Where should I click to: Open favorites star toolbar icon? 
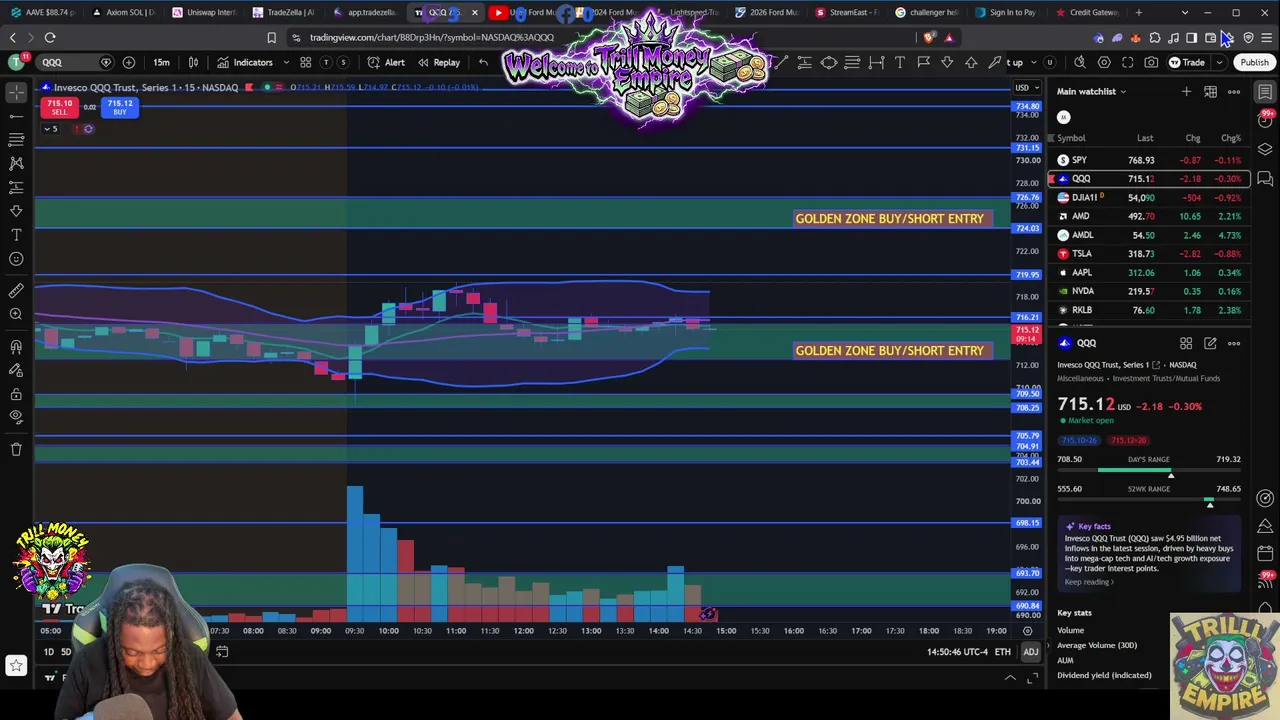point(16,665)
